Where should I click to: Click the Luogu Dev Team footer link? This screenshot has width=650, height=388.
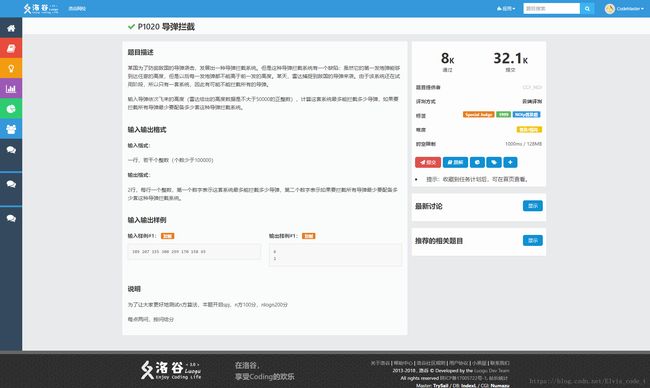[x=492, y=371]
